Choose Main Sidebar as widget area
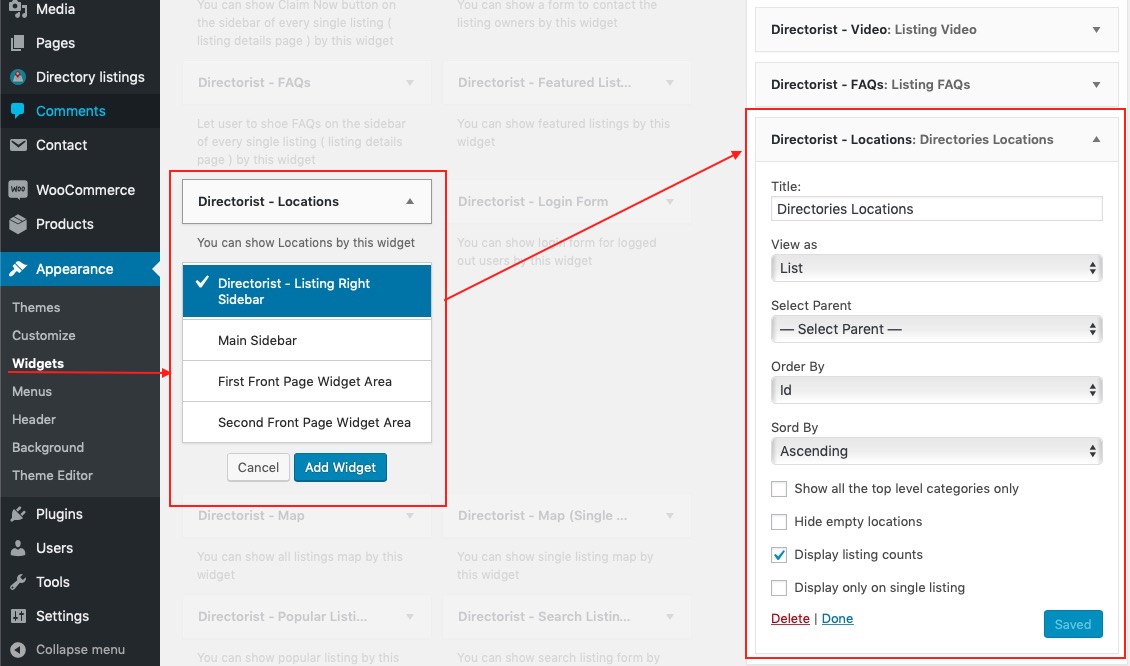Image resolution: width=1130 pixels, height=666 pixels. [x=307, y=340]
